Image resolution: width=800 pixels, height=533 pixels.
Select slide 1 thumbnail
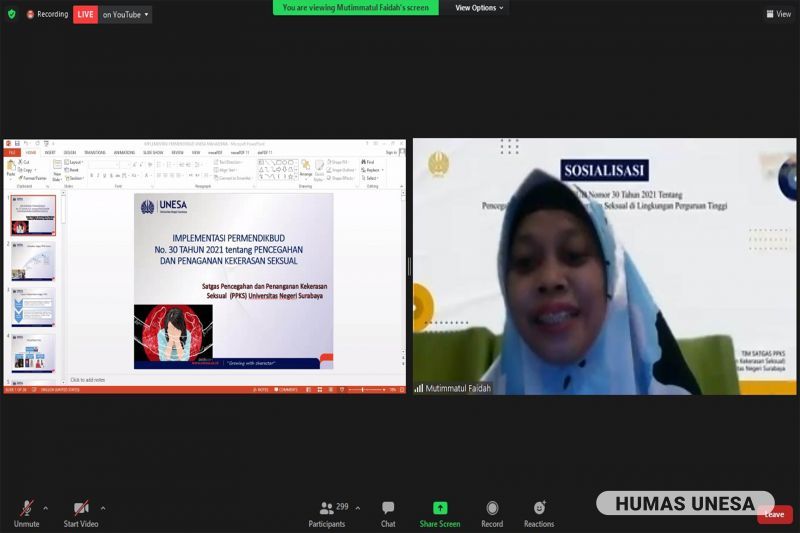pos(34,215)
